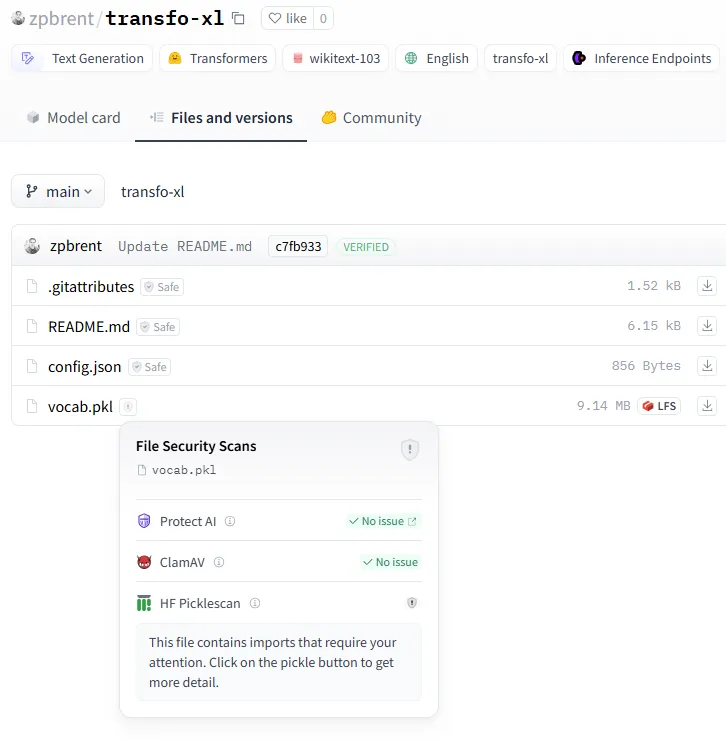The width and height of the screenshot is (726, 740).
Task: Download the README.md file
Action: 707,326
